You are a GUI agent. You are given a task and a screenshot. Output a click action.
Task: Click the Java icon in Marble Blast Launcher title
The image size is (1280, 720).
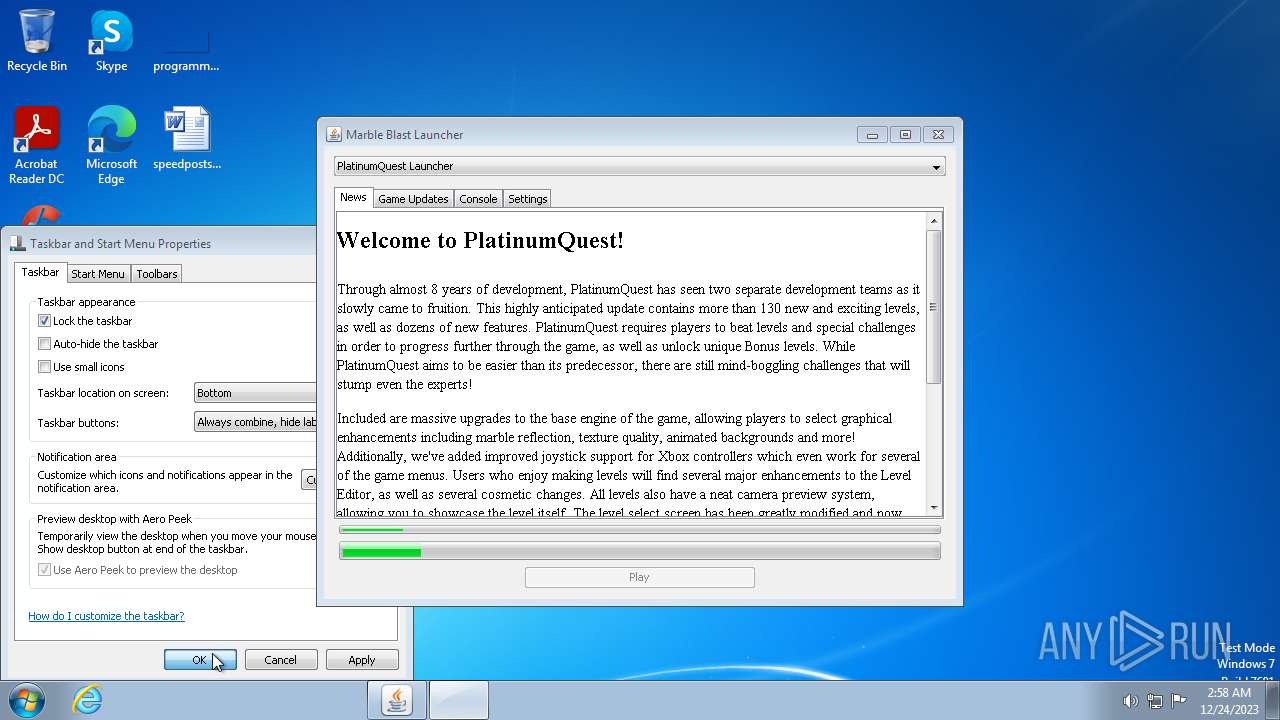(x=334, y=135)
